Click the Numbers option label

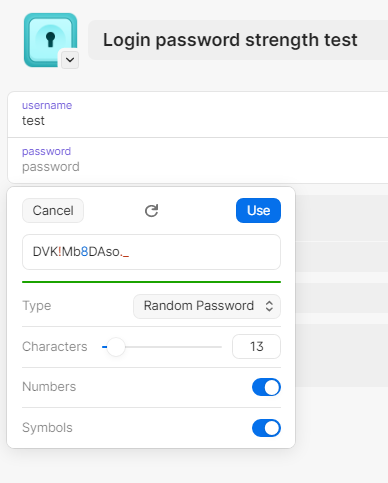(x=49, y=387)
